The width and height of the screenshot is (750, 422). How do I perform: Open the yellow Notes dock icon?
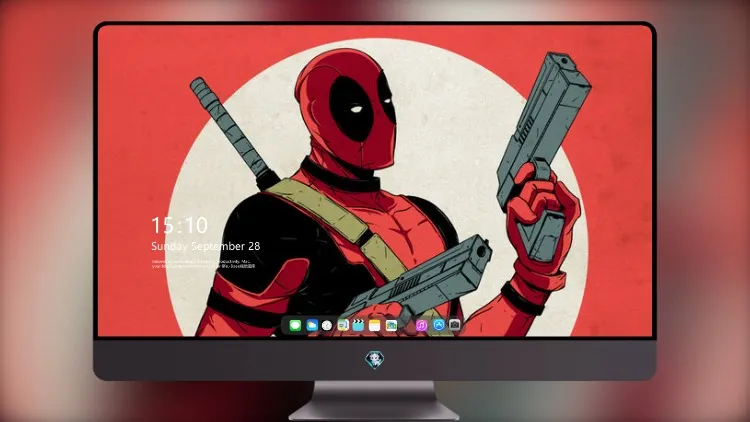pos(375,326)
